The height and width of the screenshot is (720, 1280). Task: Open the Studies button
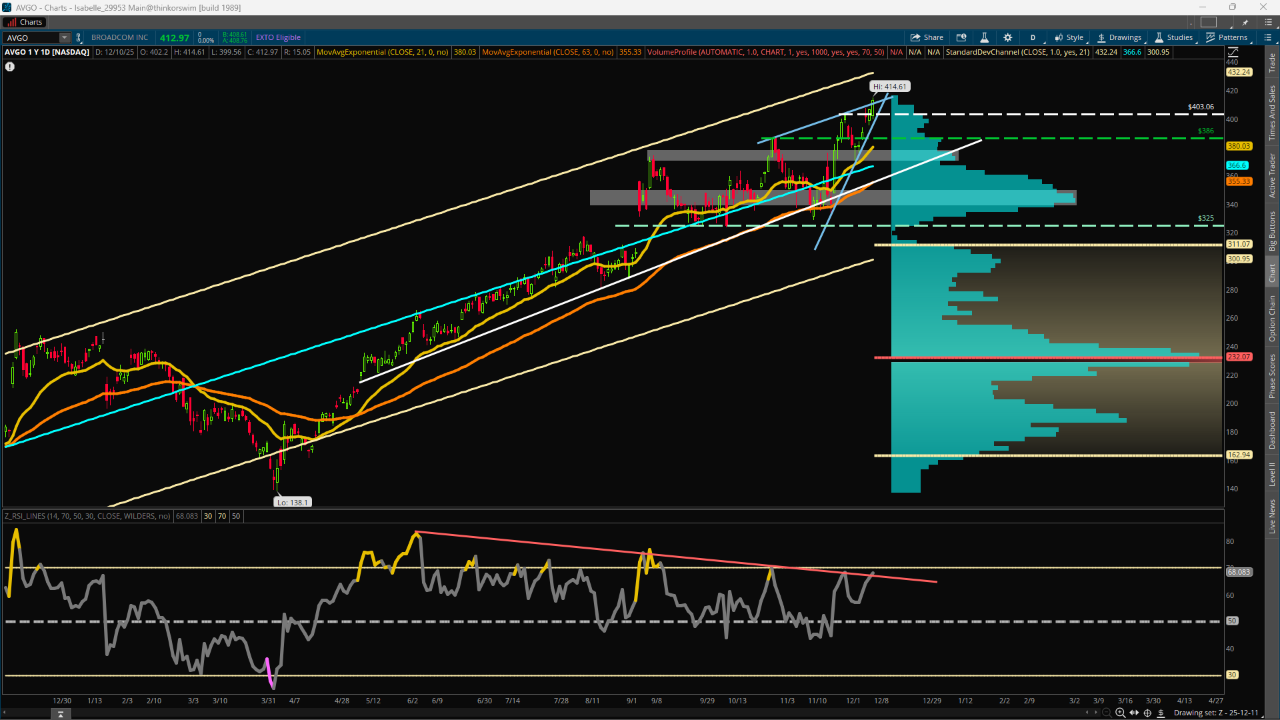tap(1173, 38)
